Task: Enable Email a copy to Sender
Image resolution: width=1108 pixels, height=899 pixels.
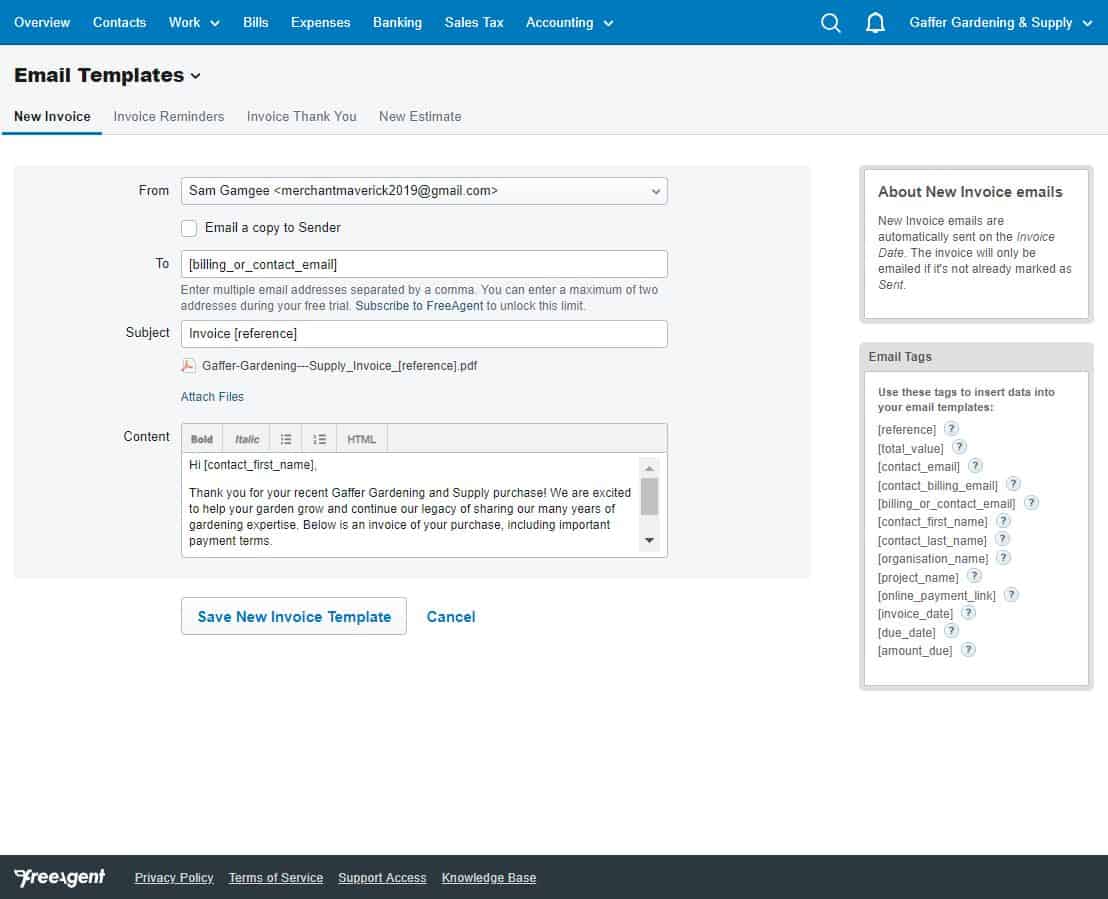Action: 189,228
